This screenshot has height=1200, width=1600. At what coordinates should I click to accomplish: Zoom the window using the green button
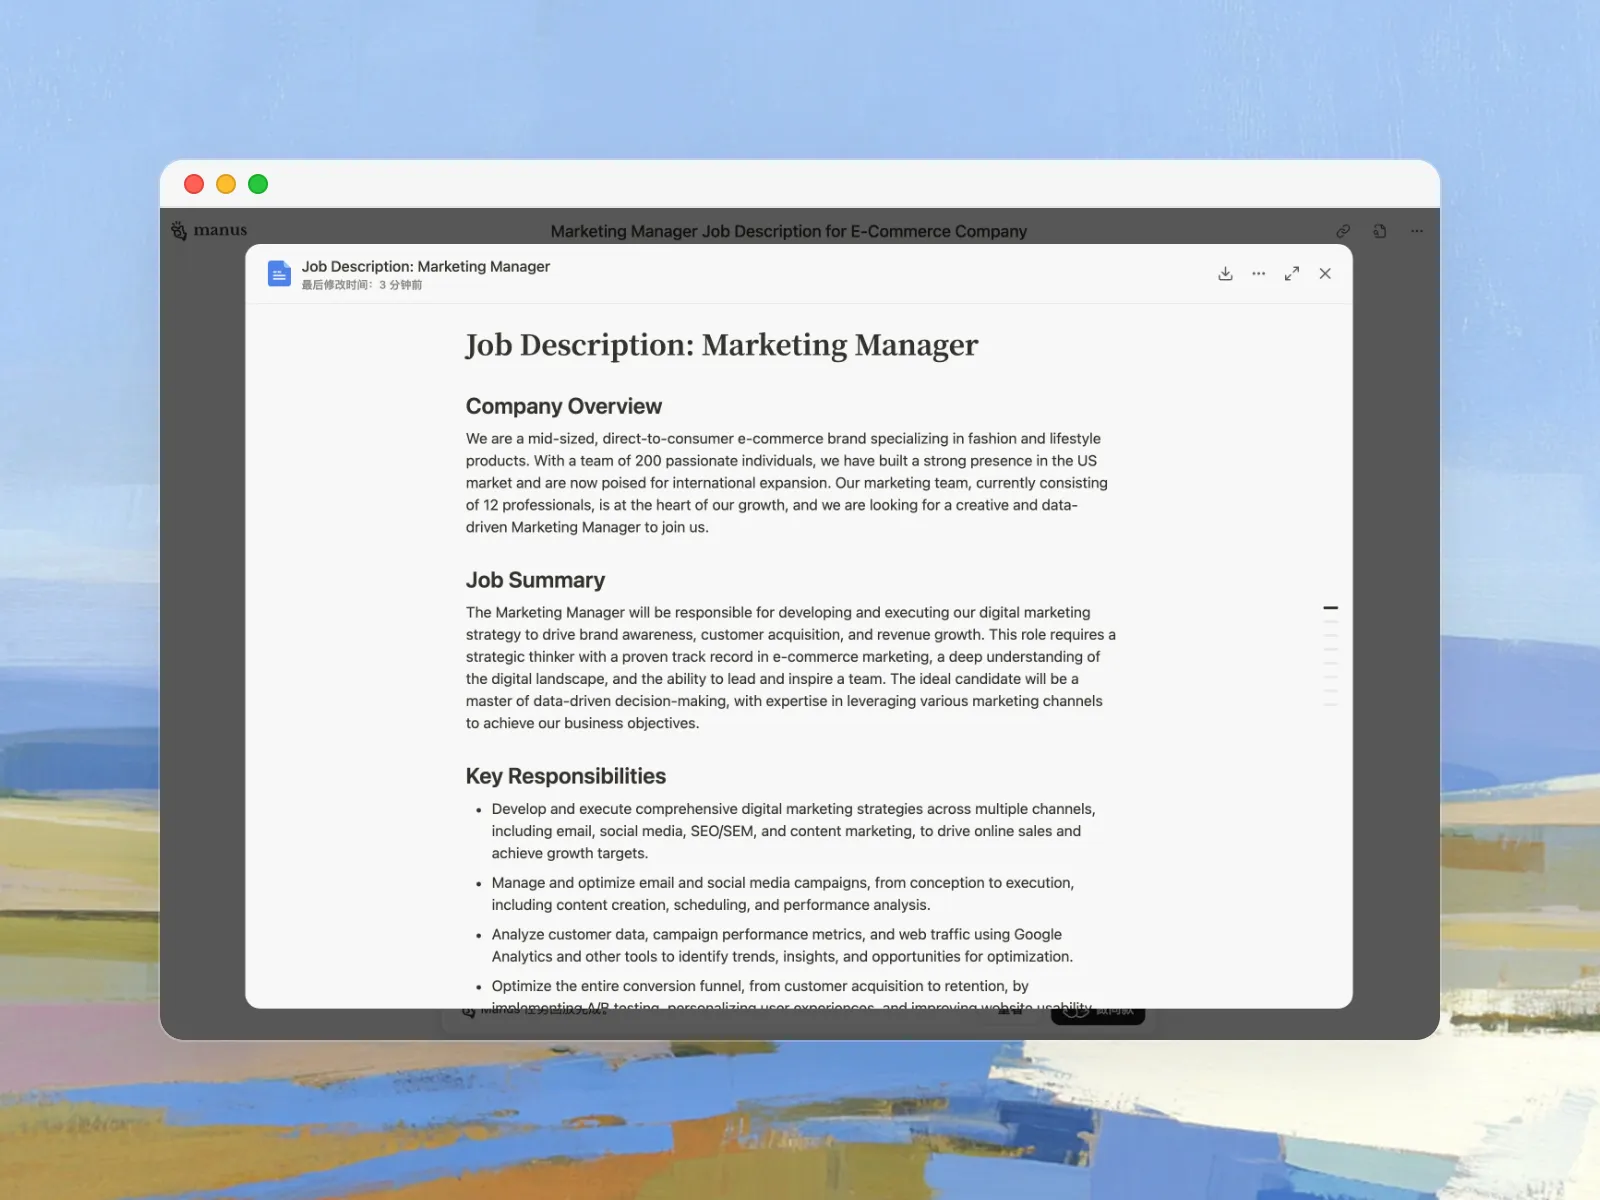(x=258, y=184)
